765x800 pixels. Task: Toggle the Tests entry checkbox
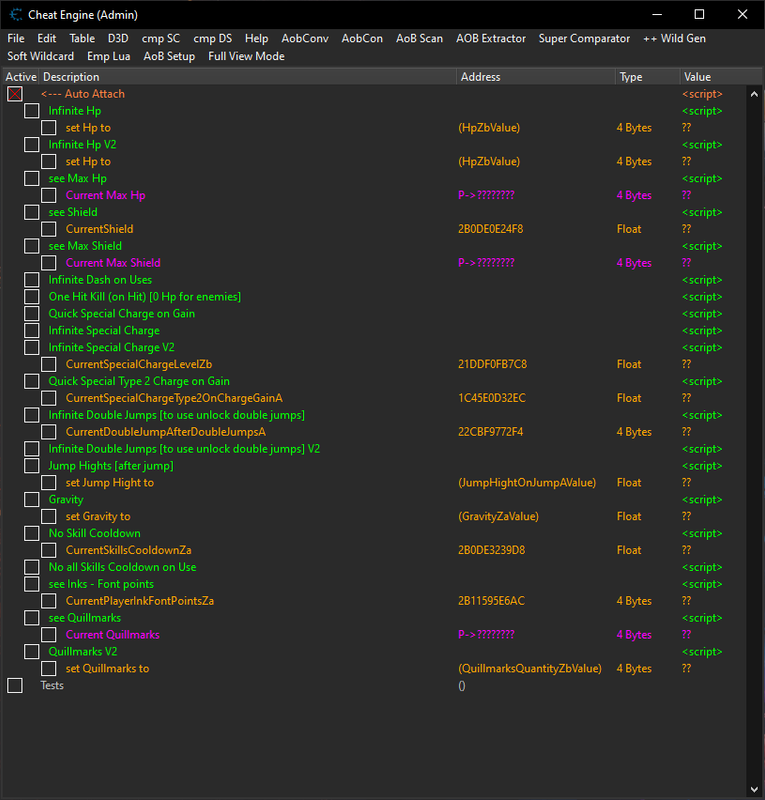pyautogui.click(x=15, y=685)
